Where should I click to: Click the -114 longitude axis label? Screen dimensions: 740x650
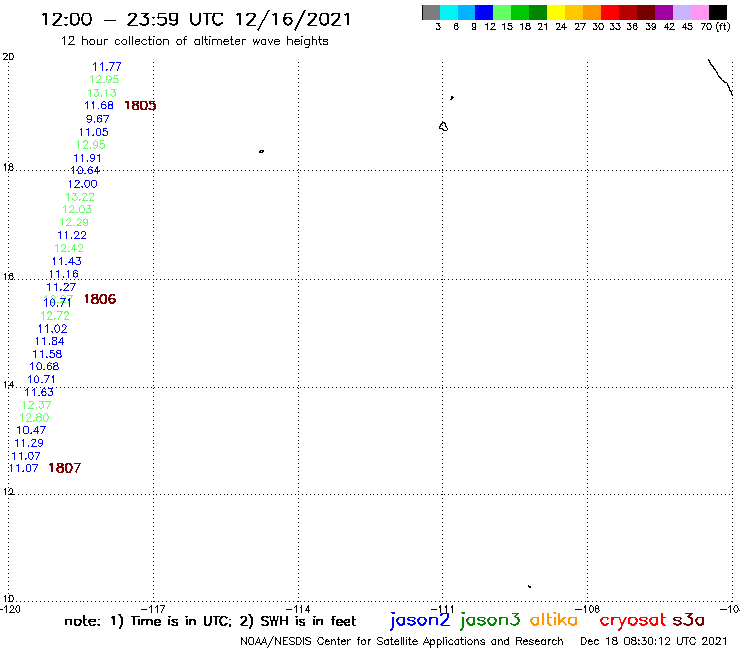pyautogui.click(x=298, y=609)
